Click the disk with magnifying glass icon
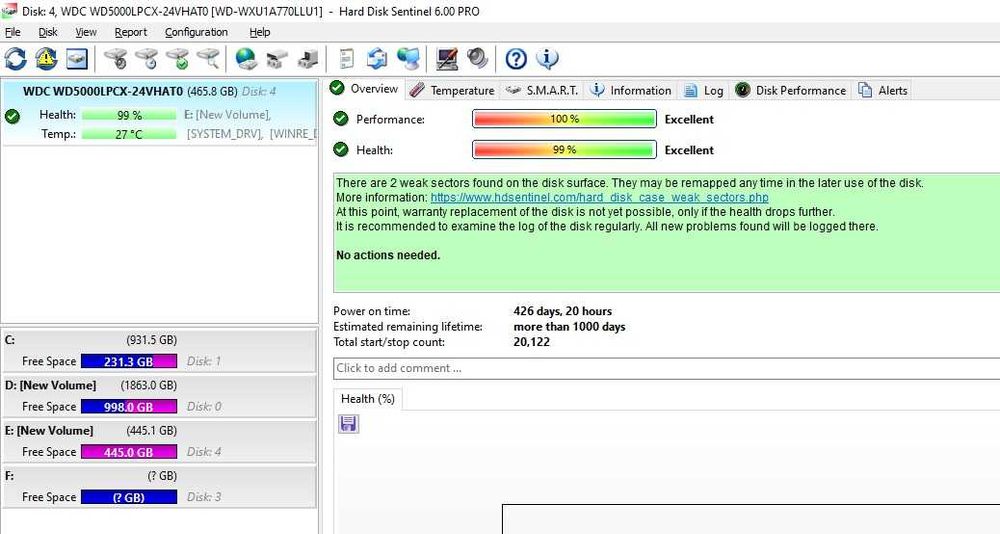 tap(208, 59)
